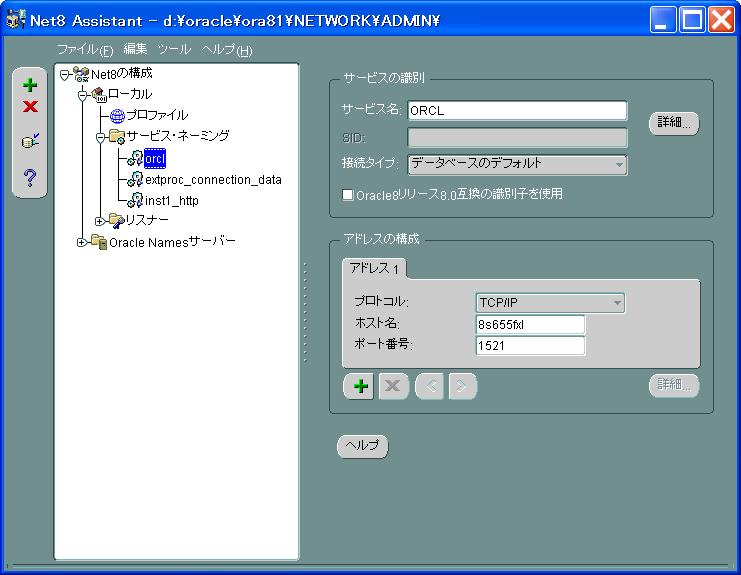Click the blue question mark help icon
This screenshot has width=741, height=575.
30,177
